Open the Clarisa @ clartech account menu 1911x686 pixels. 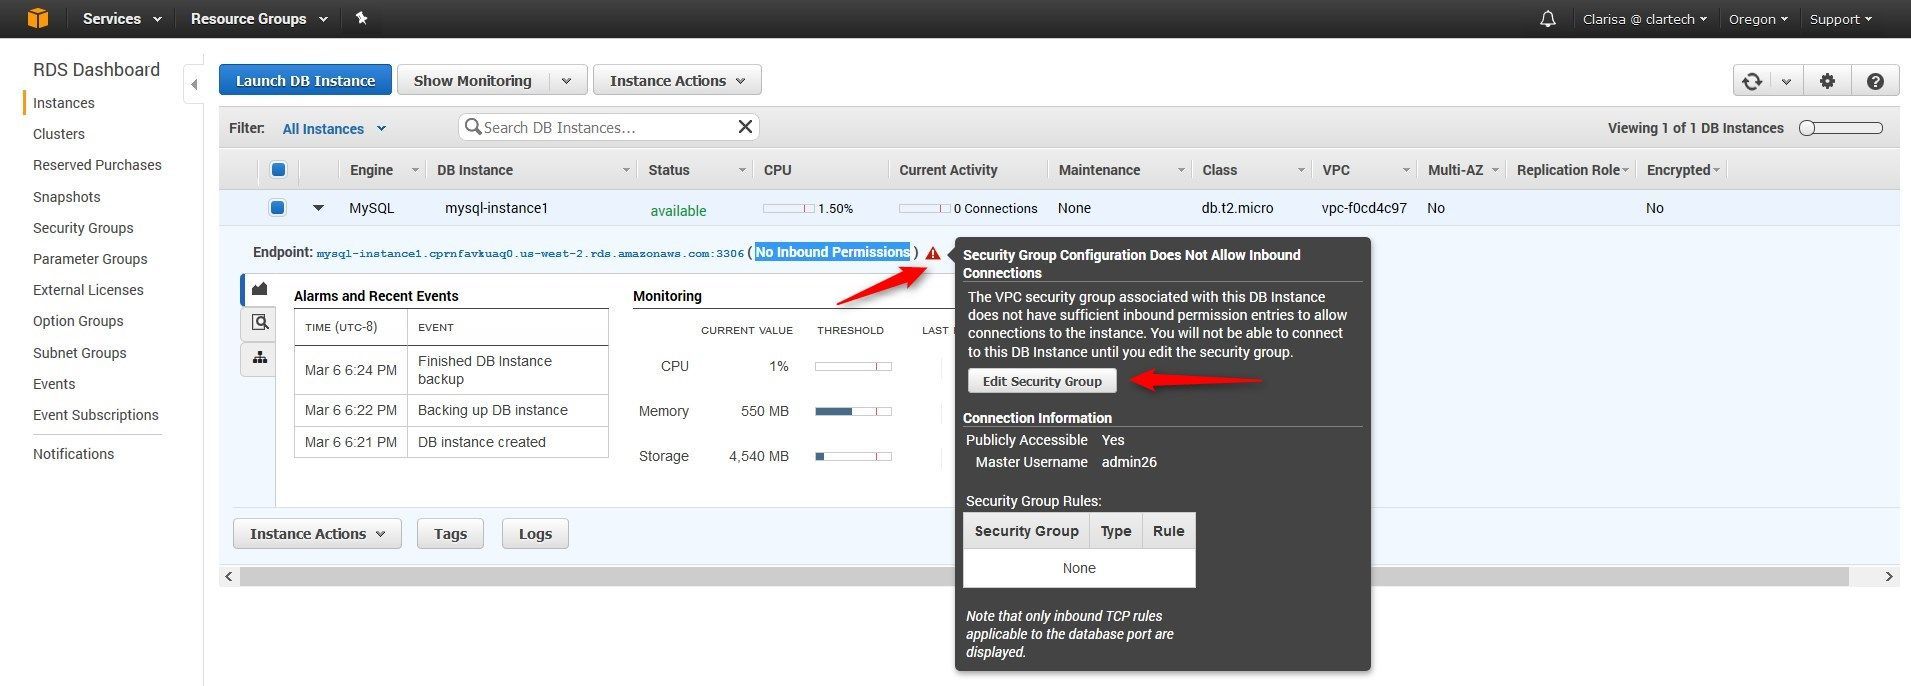click(1644, 19)
